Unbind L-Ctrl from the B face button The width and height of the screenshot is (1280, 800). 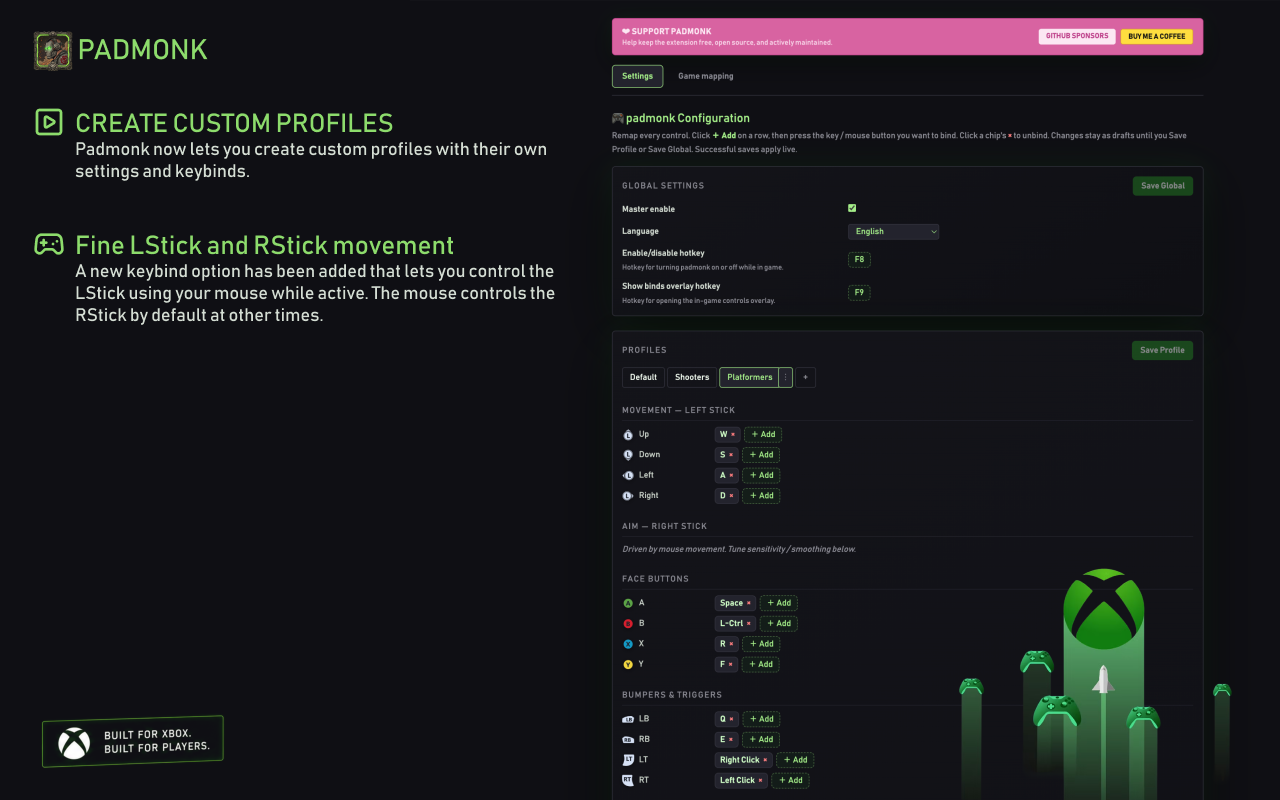(x=749, y=624)
